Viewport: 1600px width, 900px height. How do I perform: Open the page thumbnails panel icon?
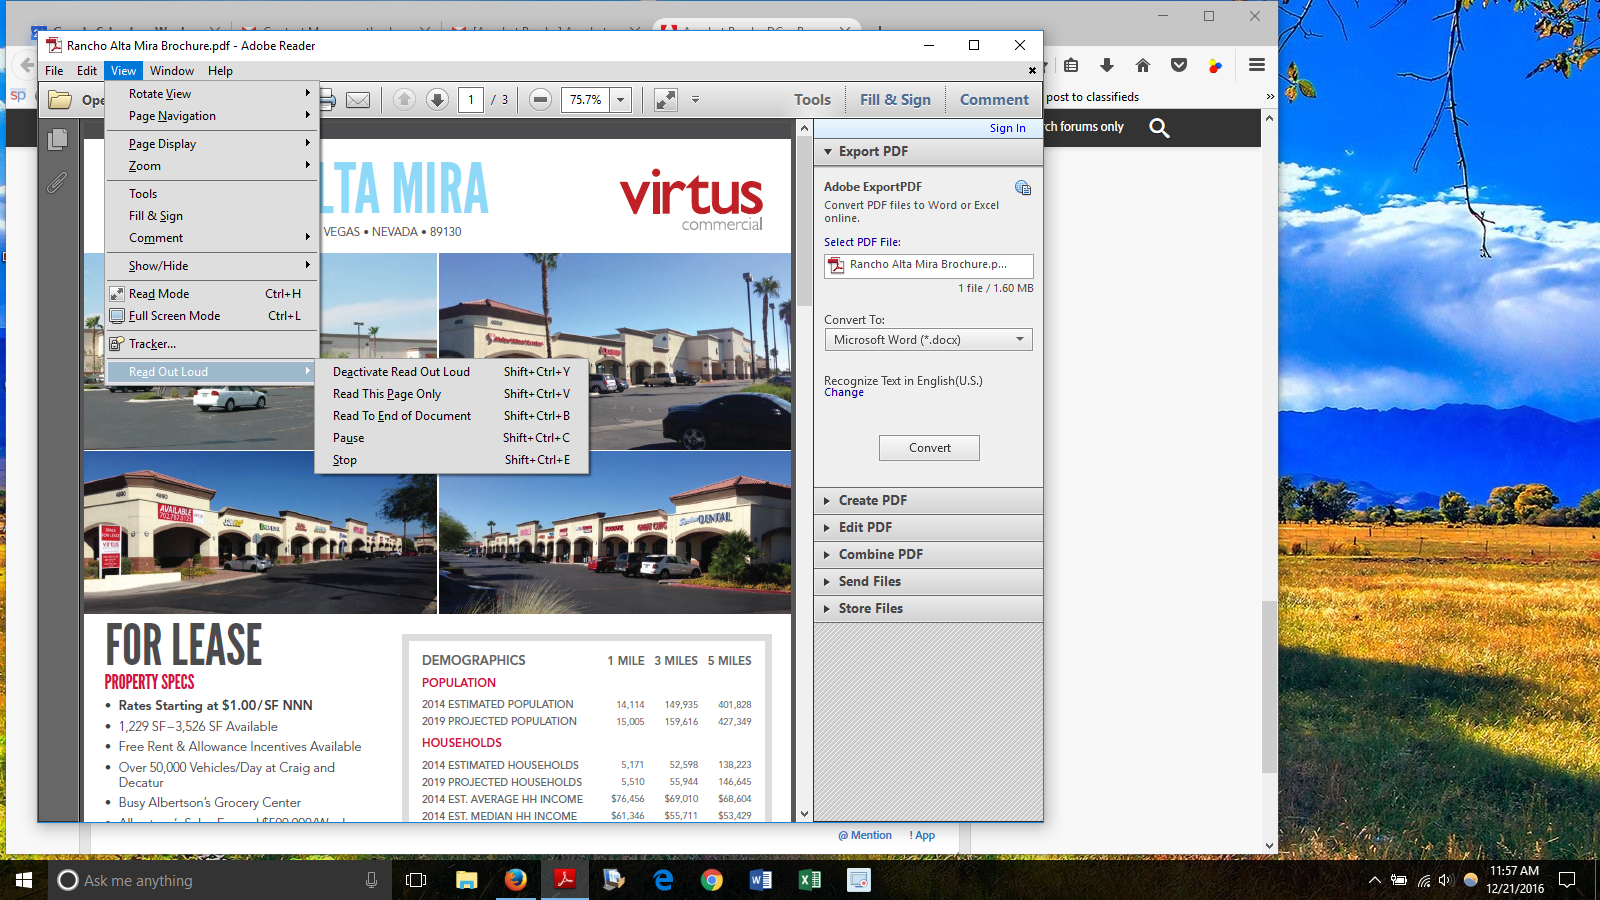coord(58,139)
